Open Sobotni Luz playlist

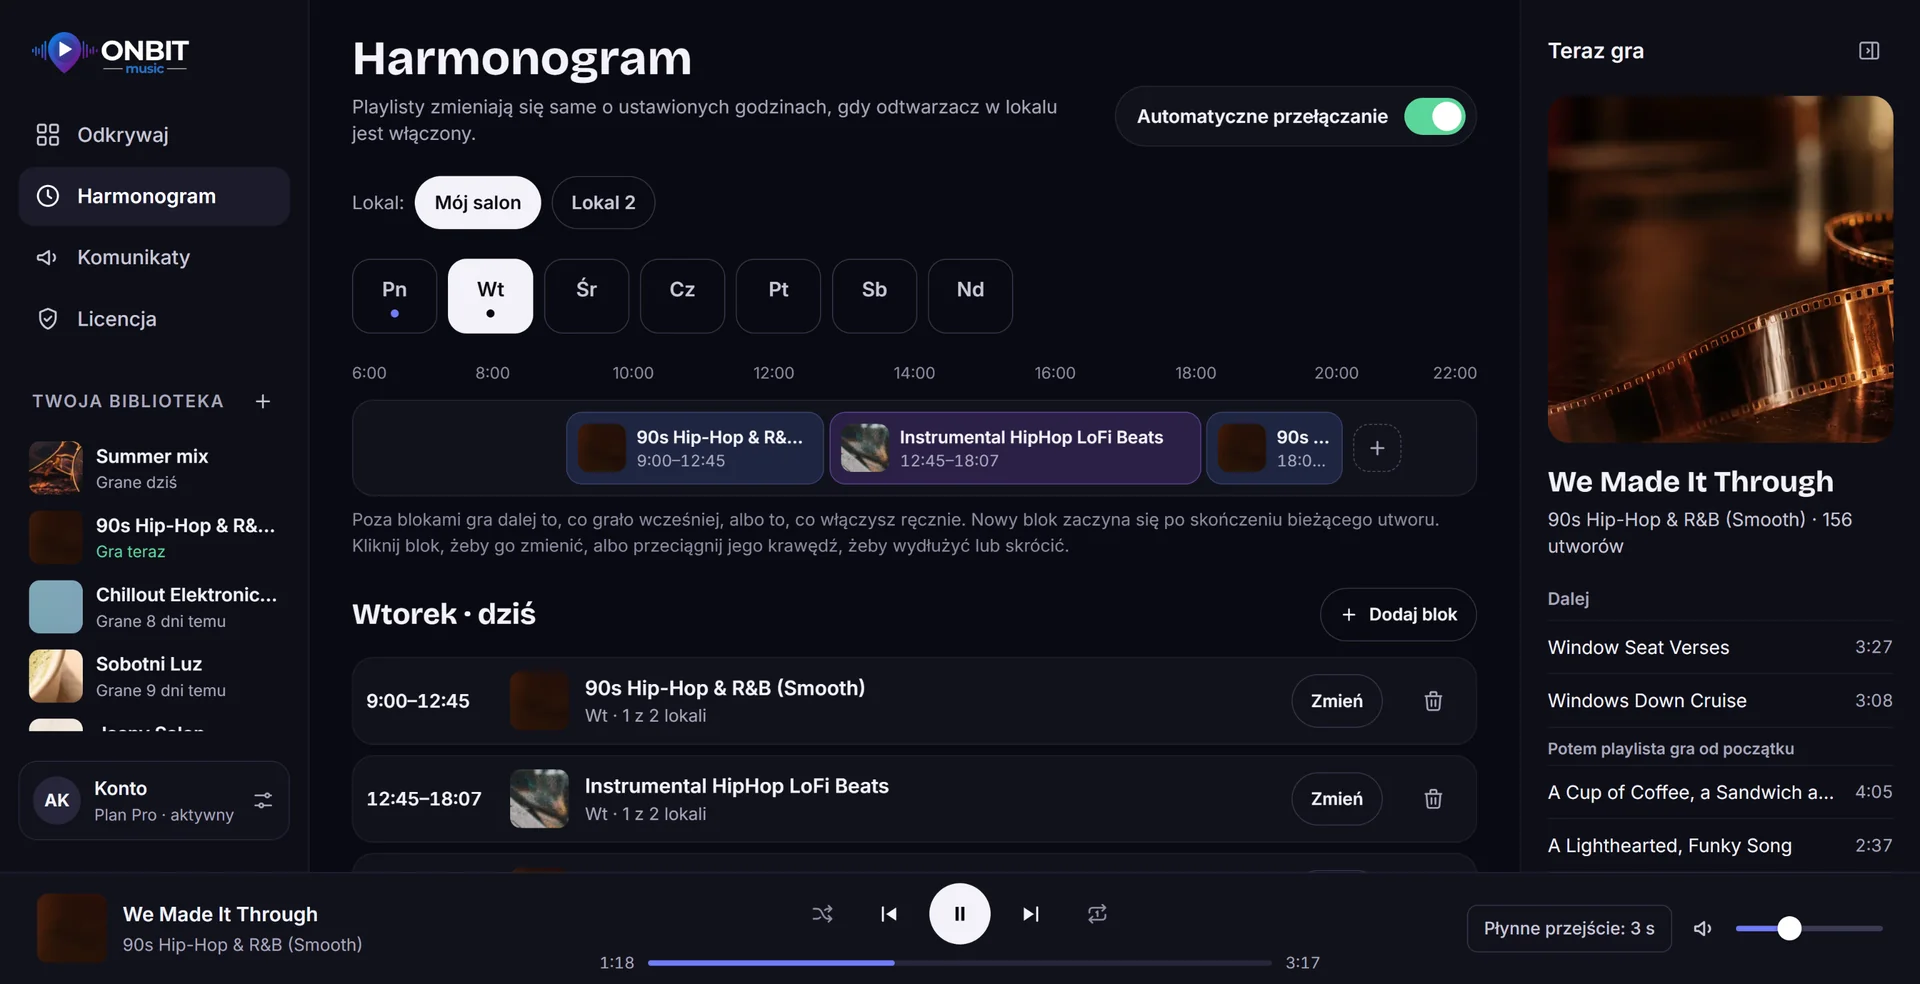154,676
